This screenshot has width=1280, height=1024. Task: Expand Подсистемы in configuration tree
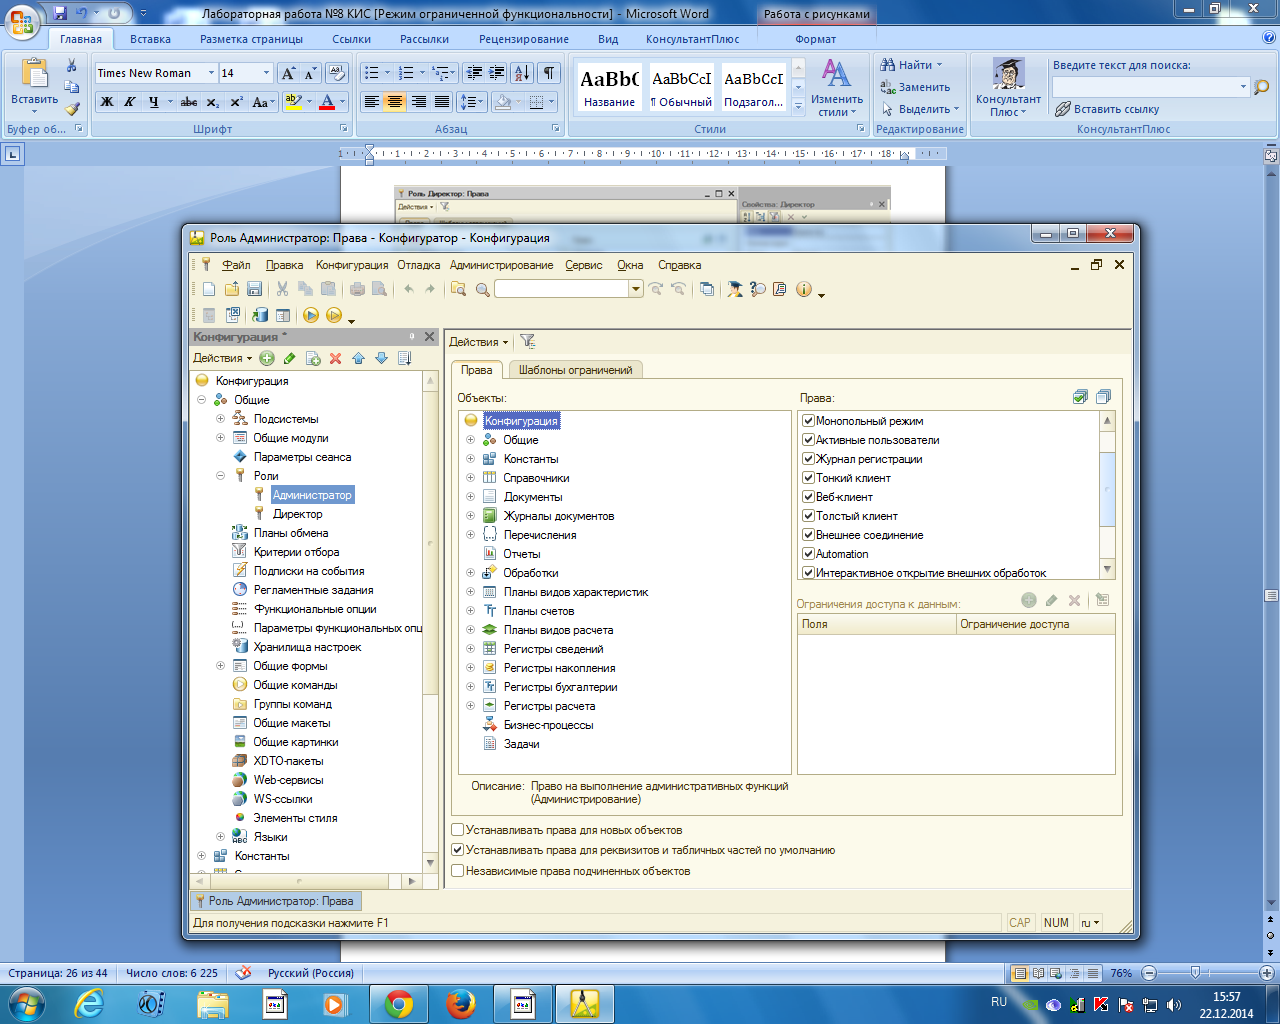(221, 419)
